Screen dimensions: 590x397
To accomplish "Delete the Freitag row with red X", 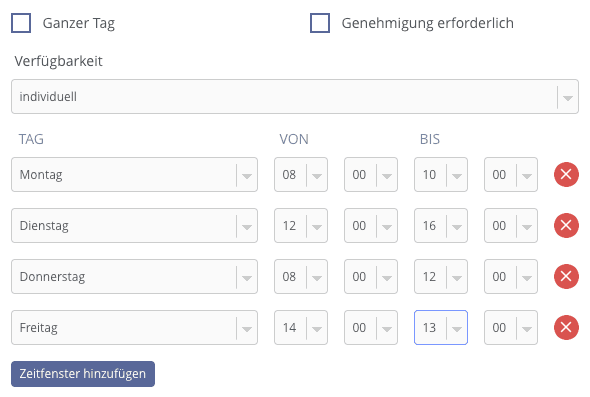I will click(x=566, y=327).
